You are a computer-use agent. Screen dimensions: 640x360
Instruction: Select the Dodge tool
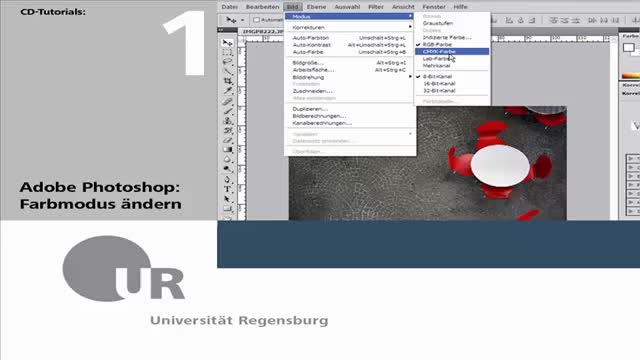click(227, 169)
